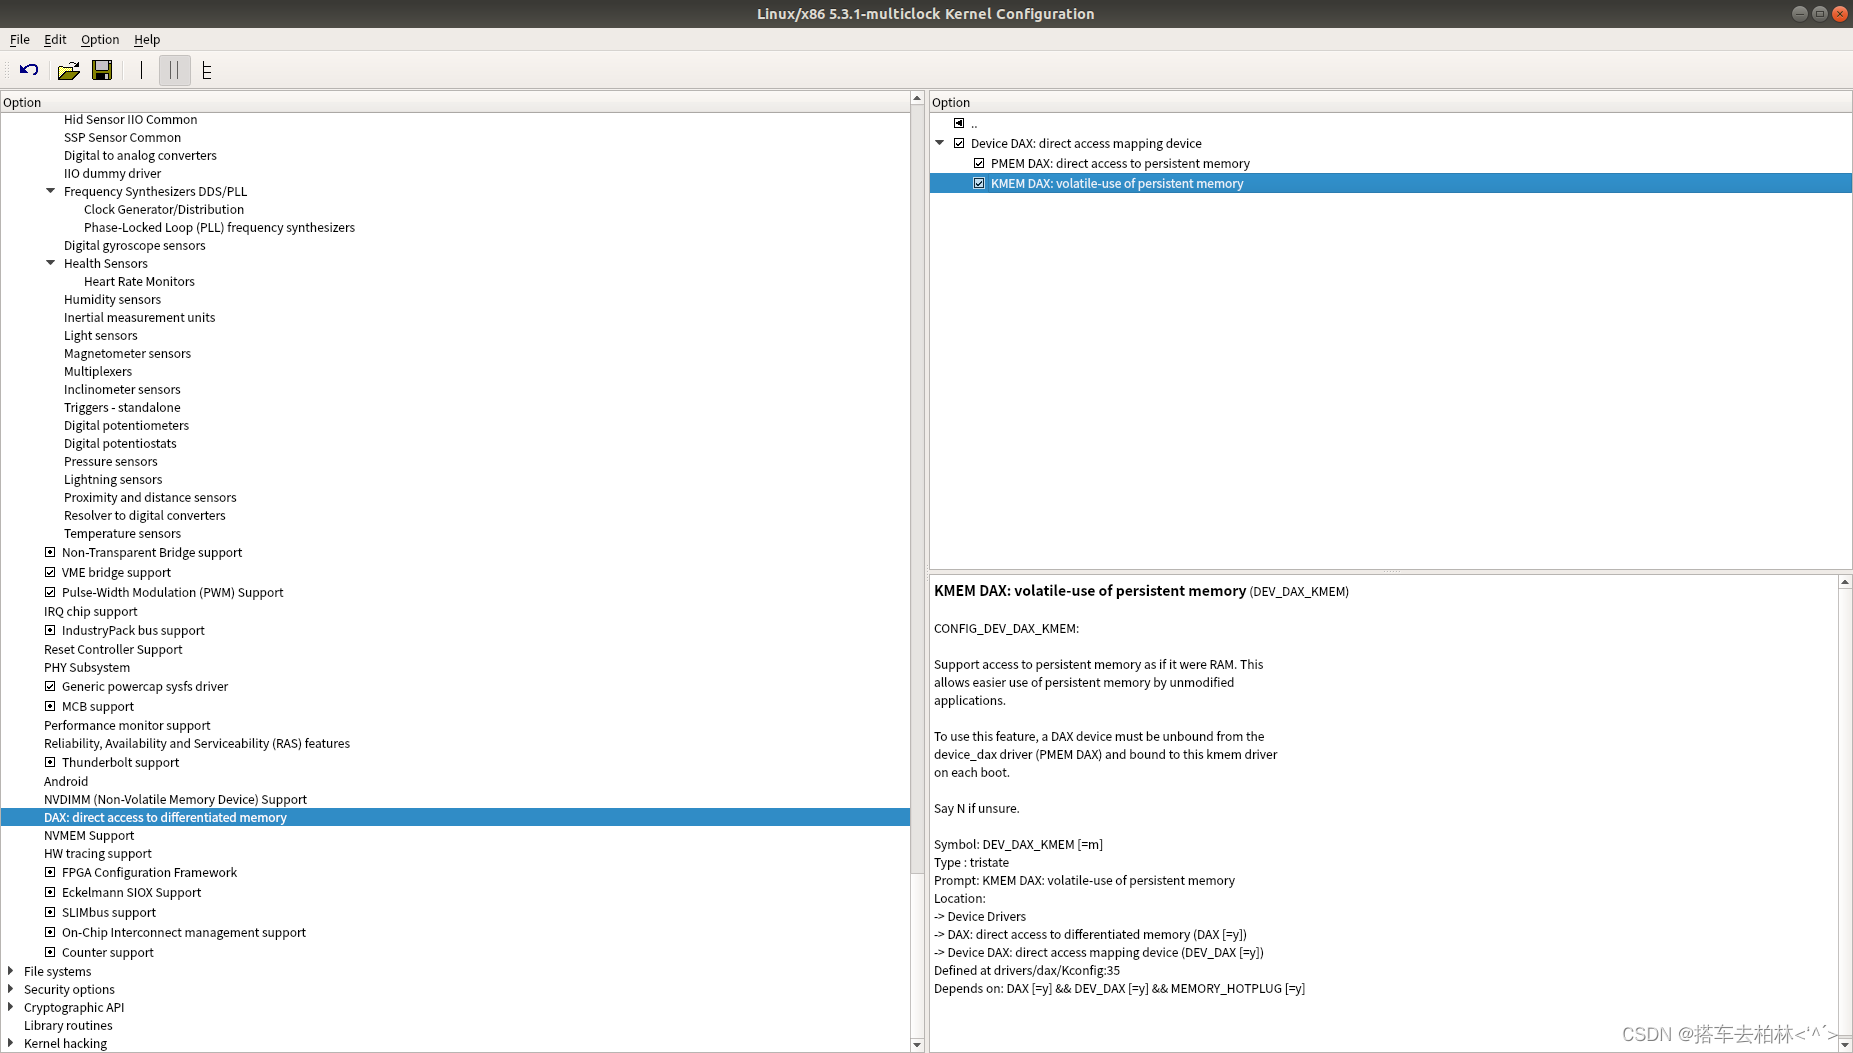Click right pane Option column header

[1390, 102]
